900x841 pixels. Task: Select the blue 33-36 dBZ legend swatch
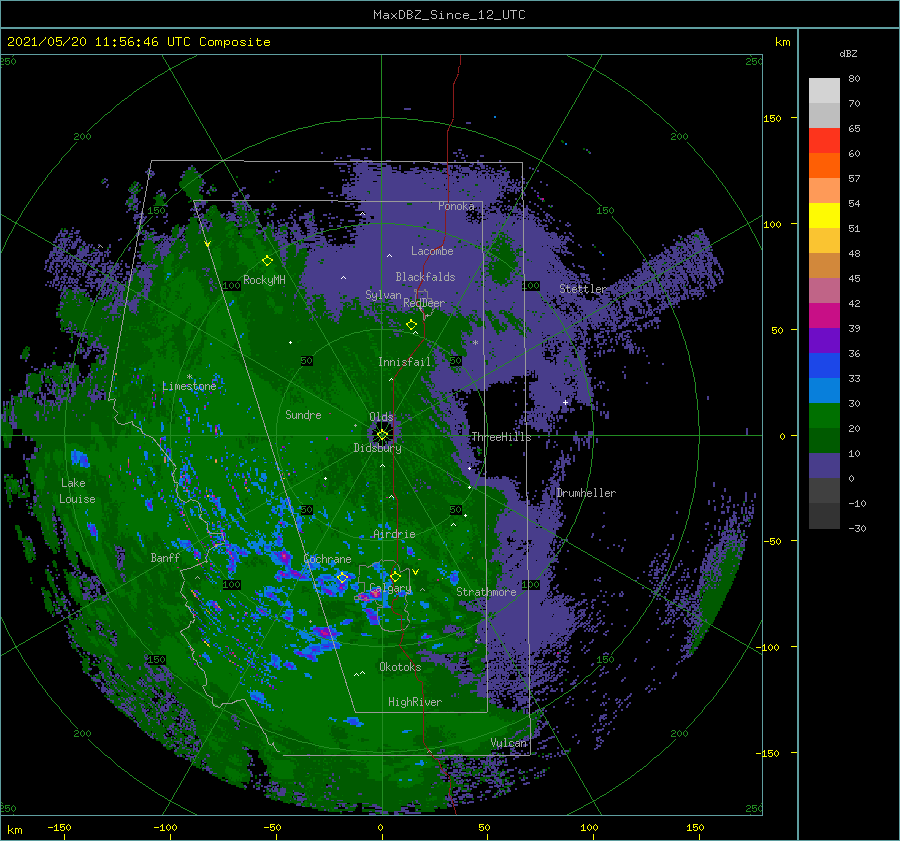(x=824, y=365)
